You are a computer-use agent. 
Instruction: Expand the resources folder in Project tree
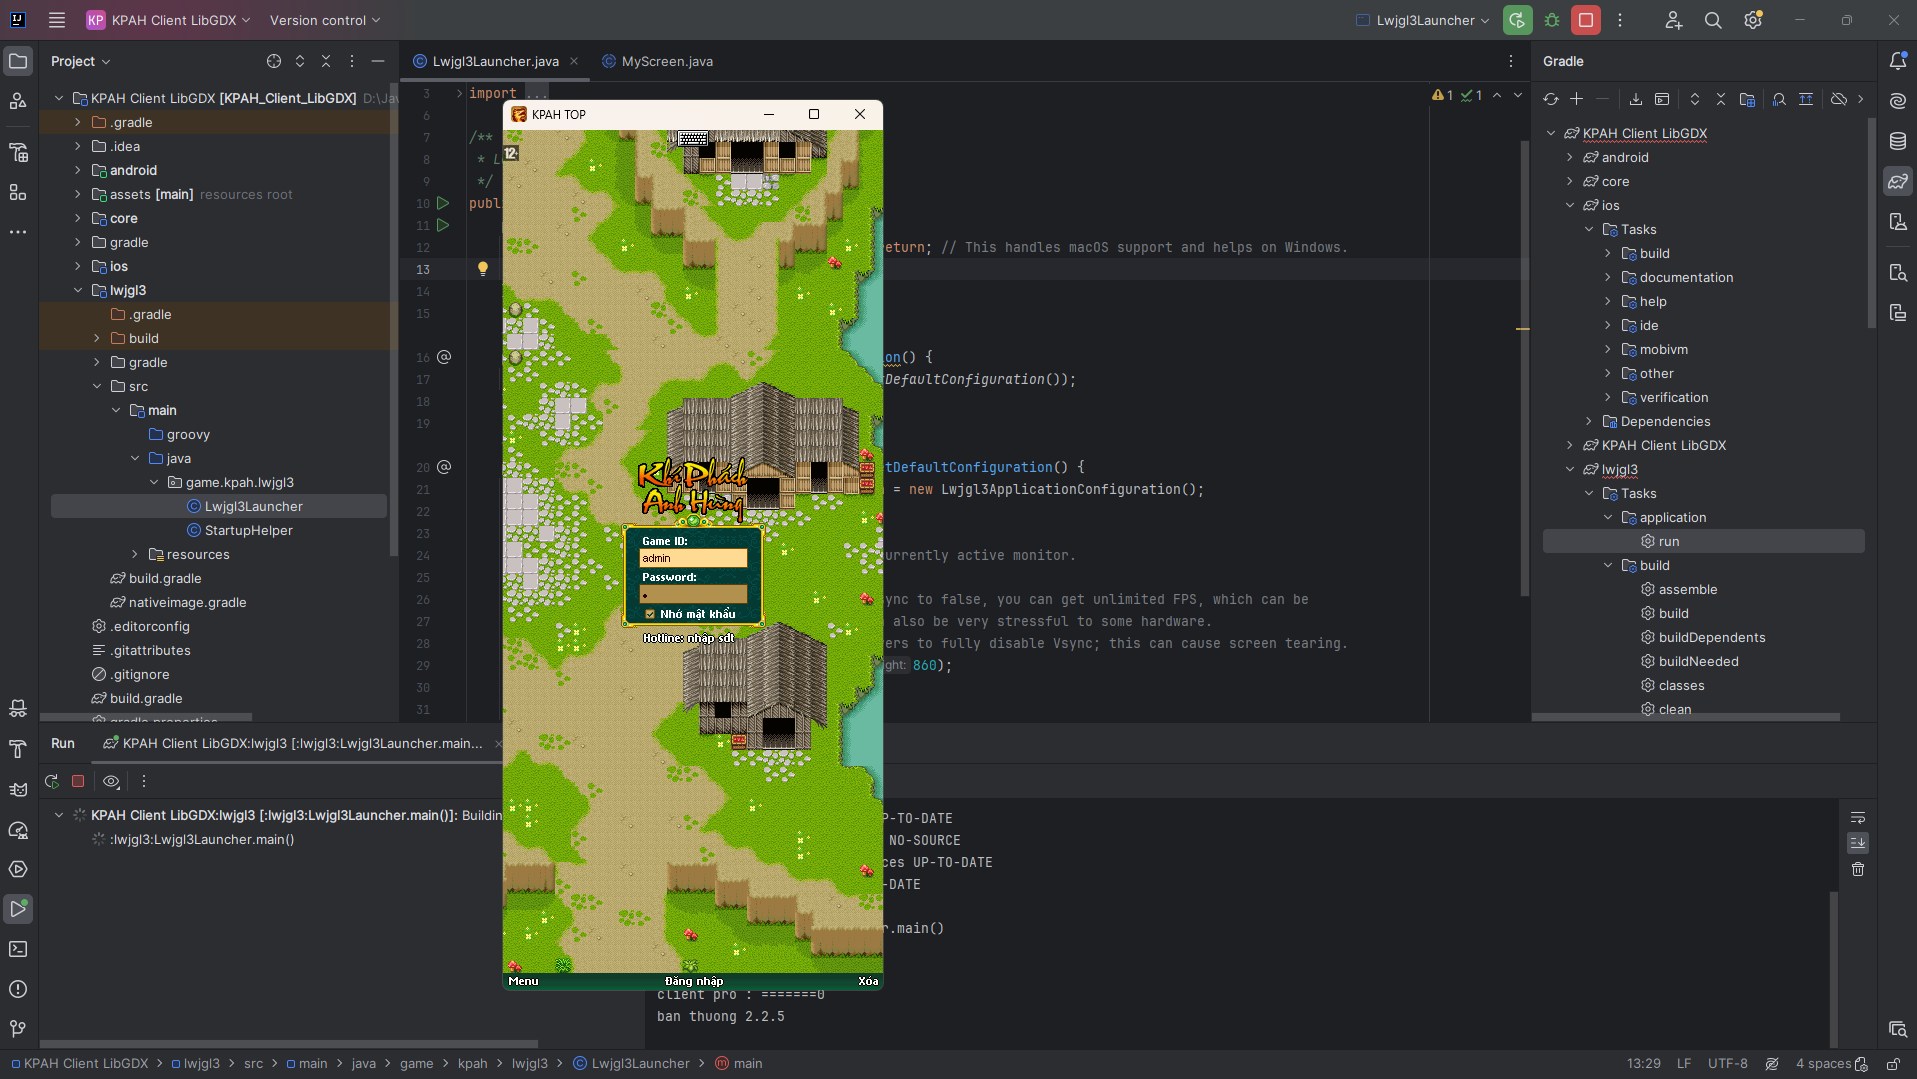[135, 554]
